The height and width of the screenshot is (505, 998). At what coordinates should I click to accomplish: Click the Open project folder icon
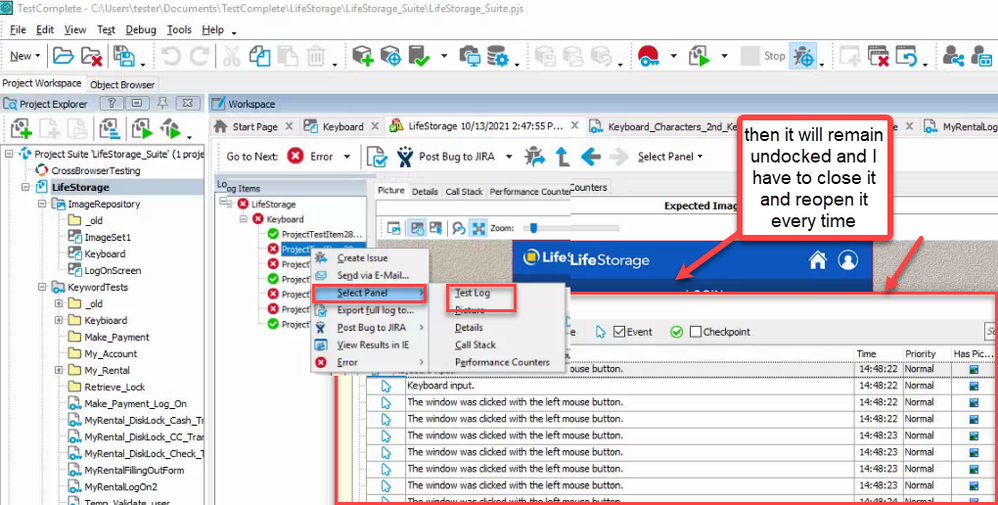coord(62,56)
